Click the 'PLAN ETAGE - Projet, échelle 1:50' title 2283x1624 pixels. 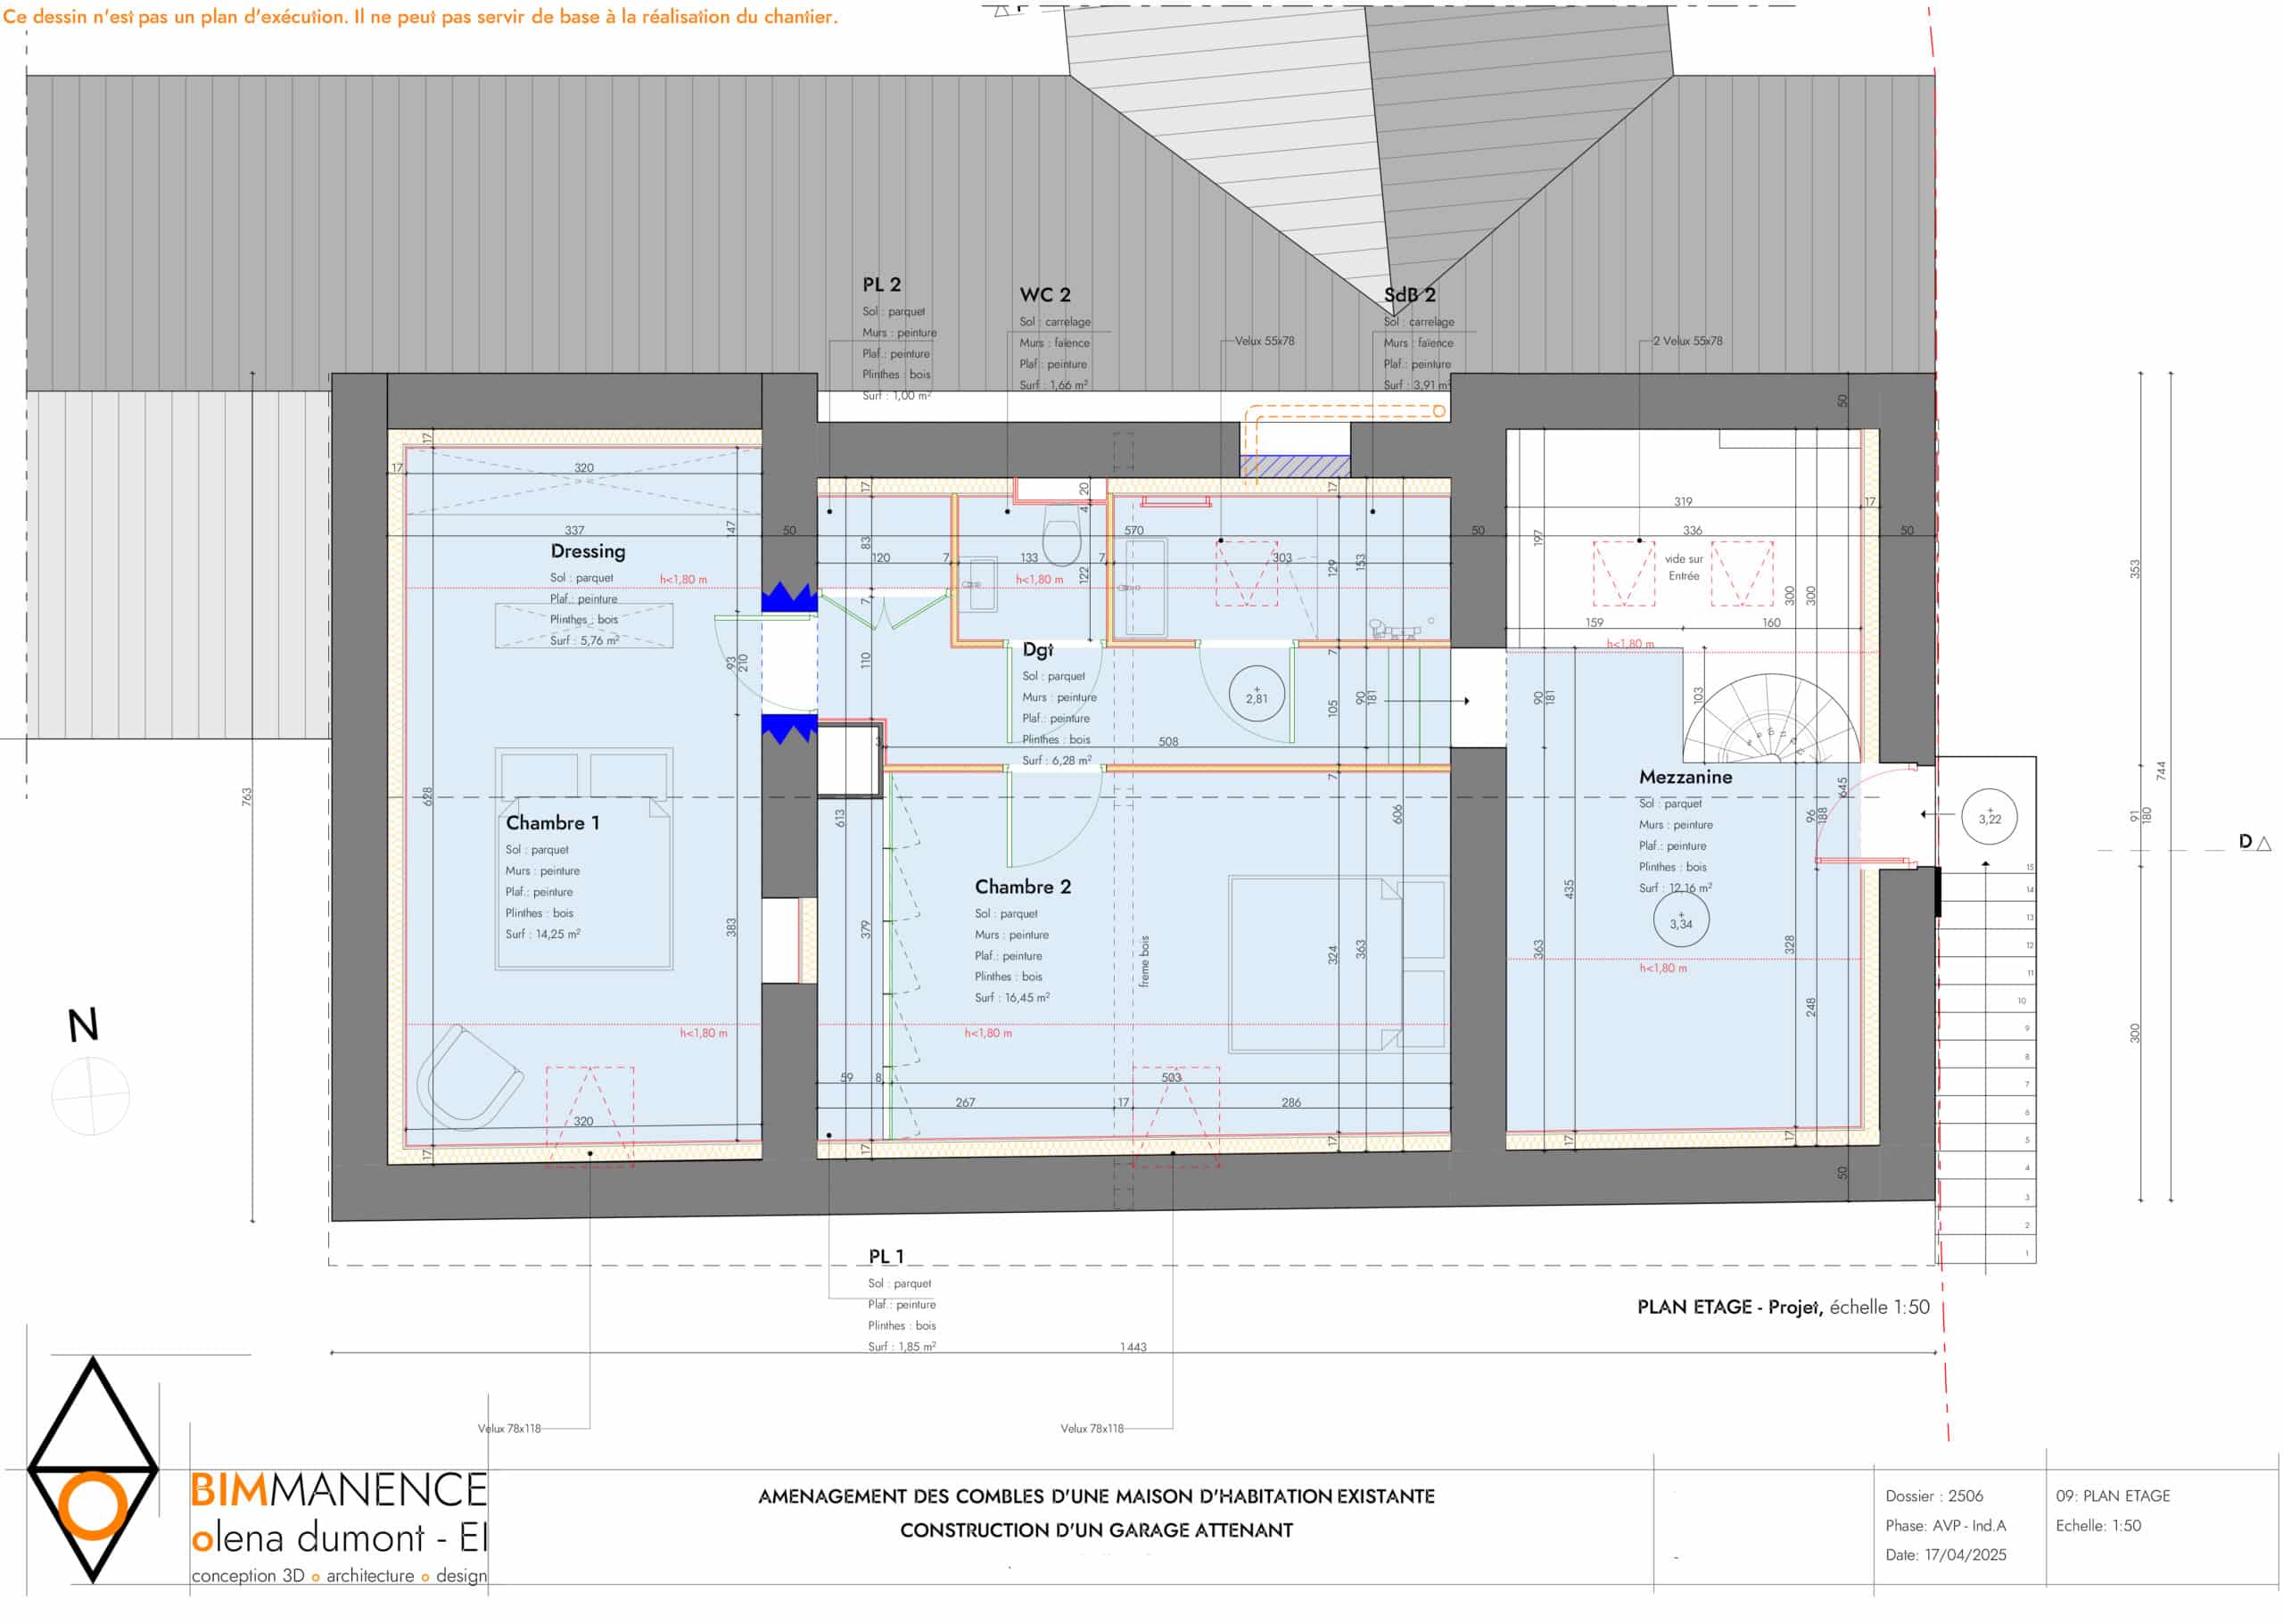(1783, 1307)
